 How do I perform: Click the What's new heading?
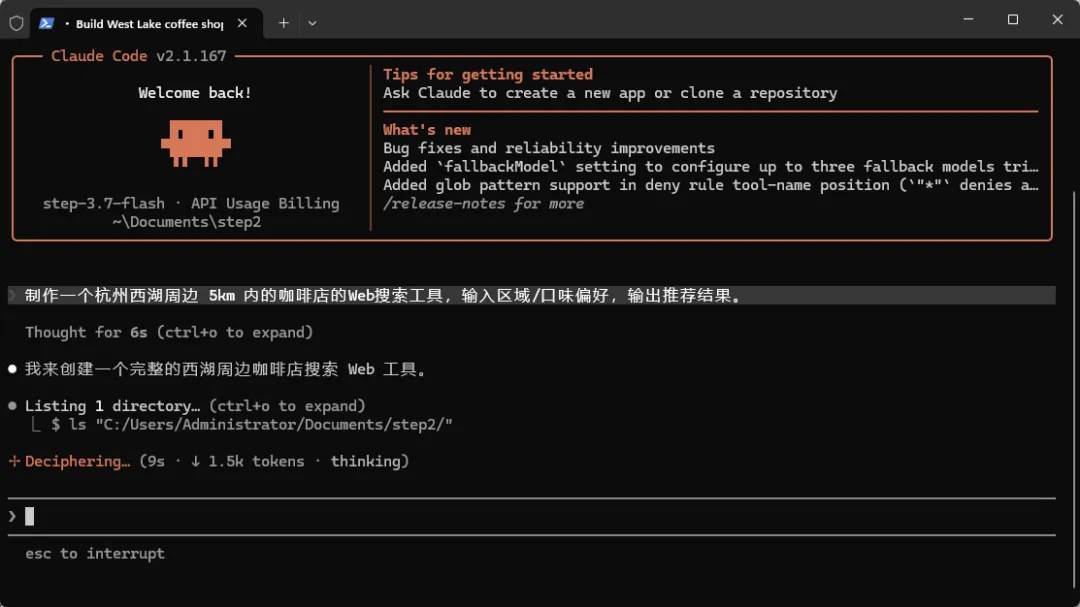click(427, 130)
